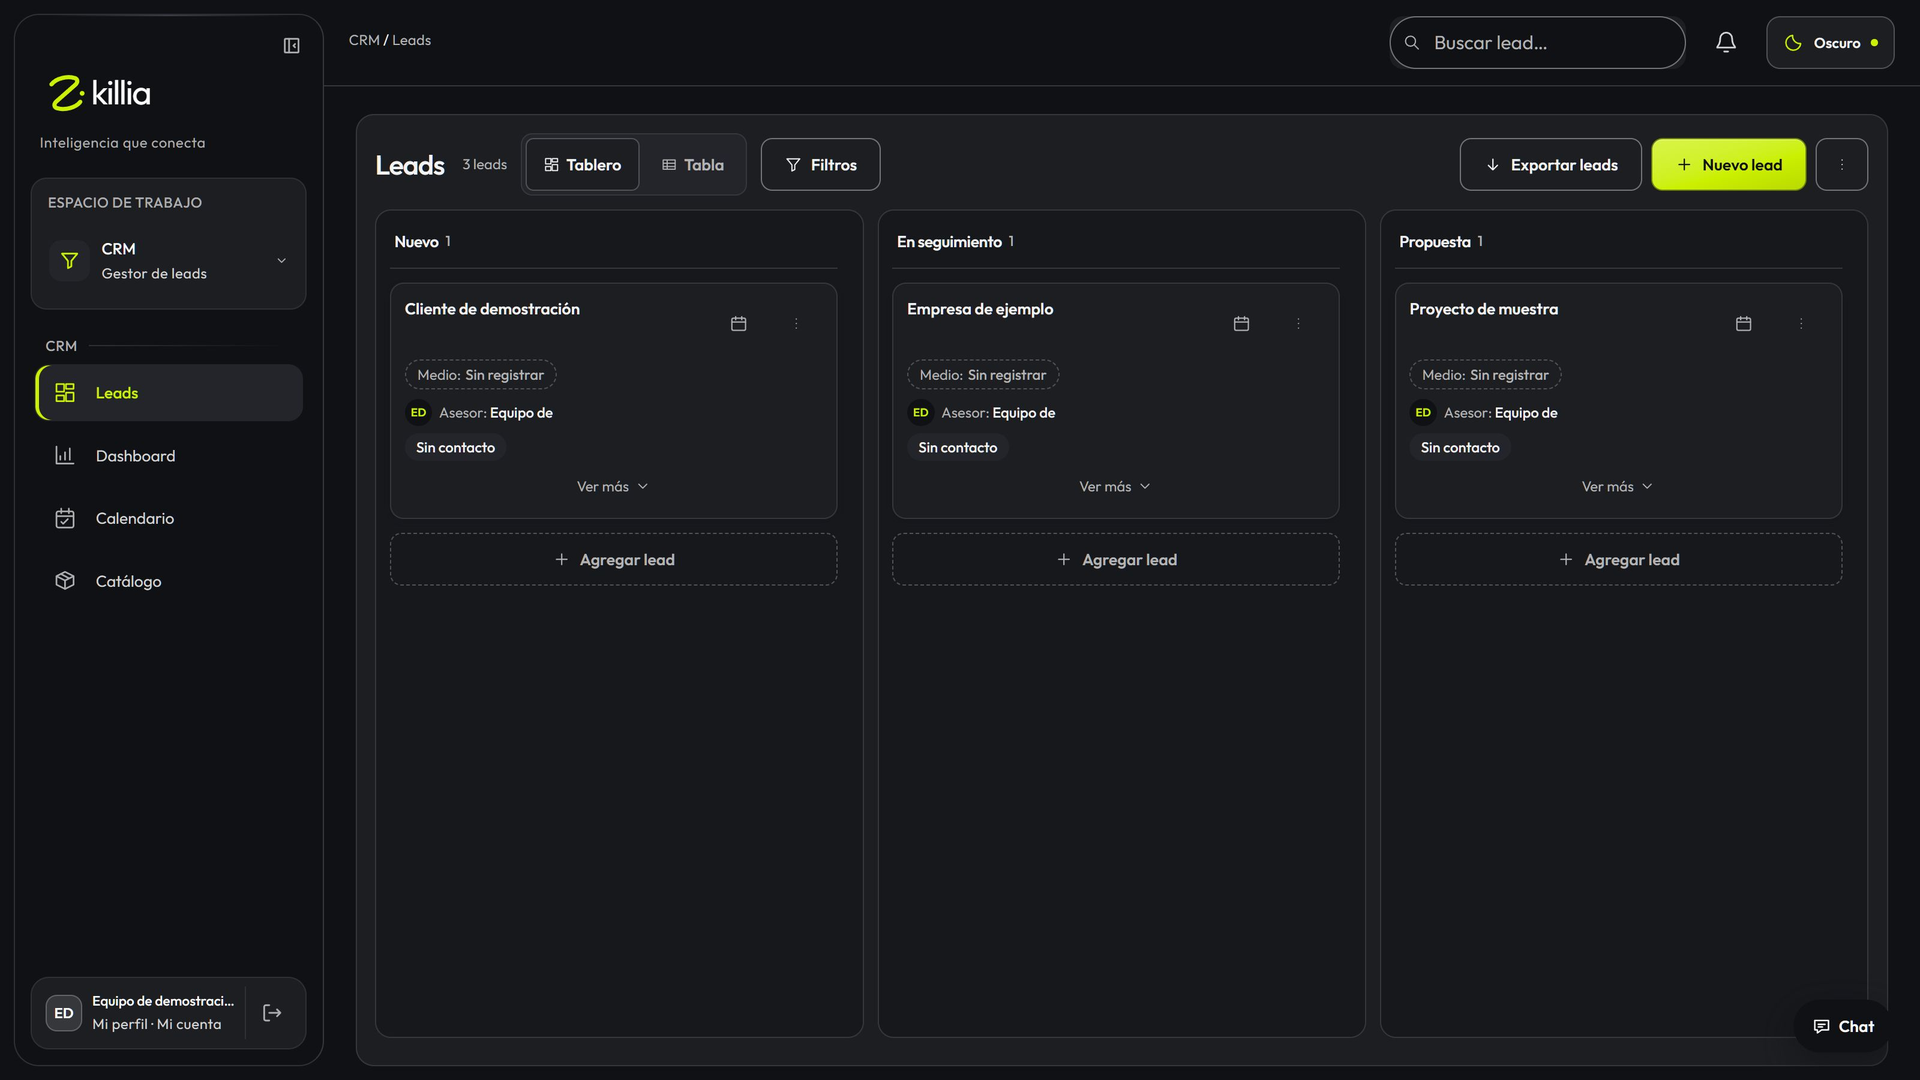Click the Exportar leads button

[x=1550, y=164]
